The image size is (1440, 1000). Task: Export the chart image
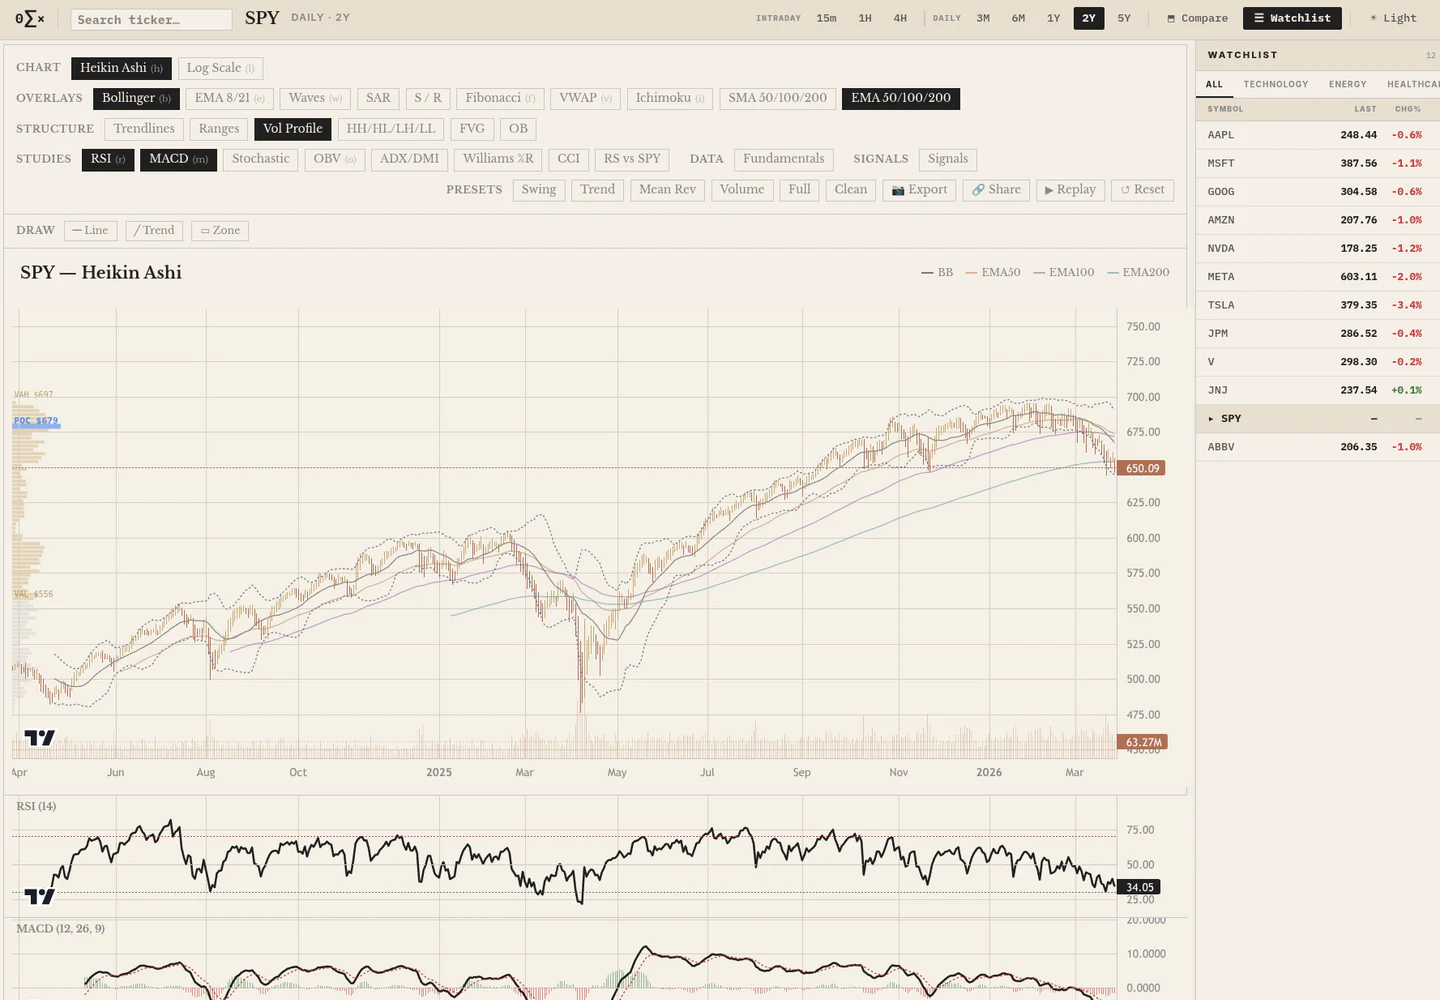coord(919,190)
